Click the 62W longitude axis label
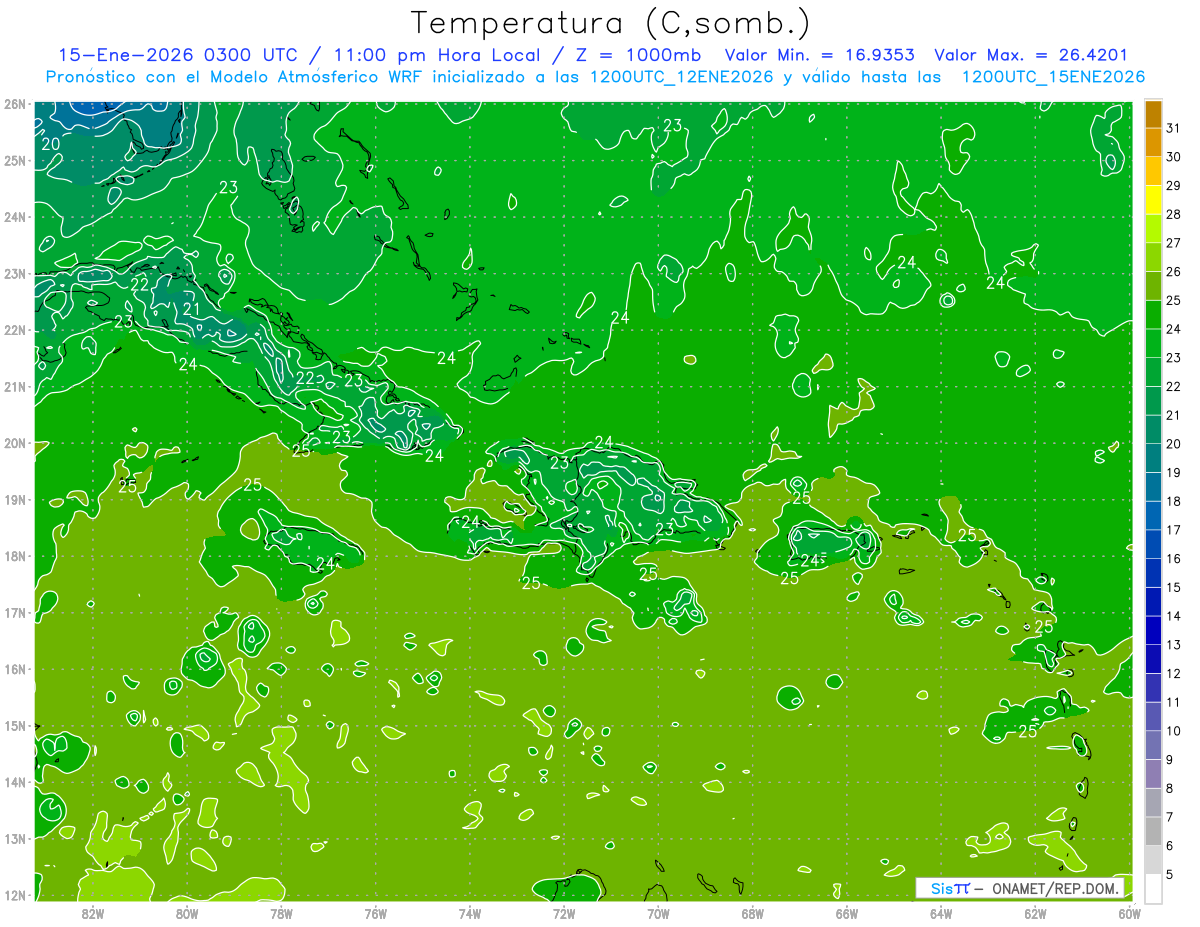Screen dimensions: 1200x927 click(1035, 913)
